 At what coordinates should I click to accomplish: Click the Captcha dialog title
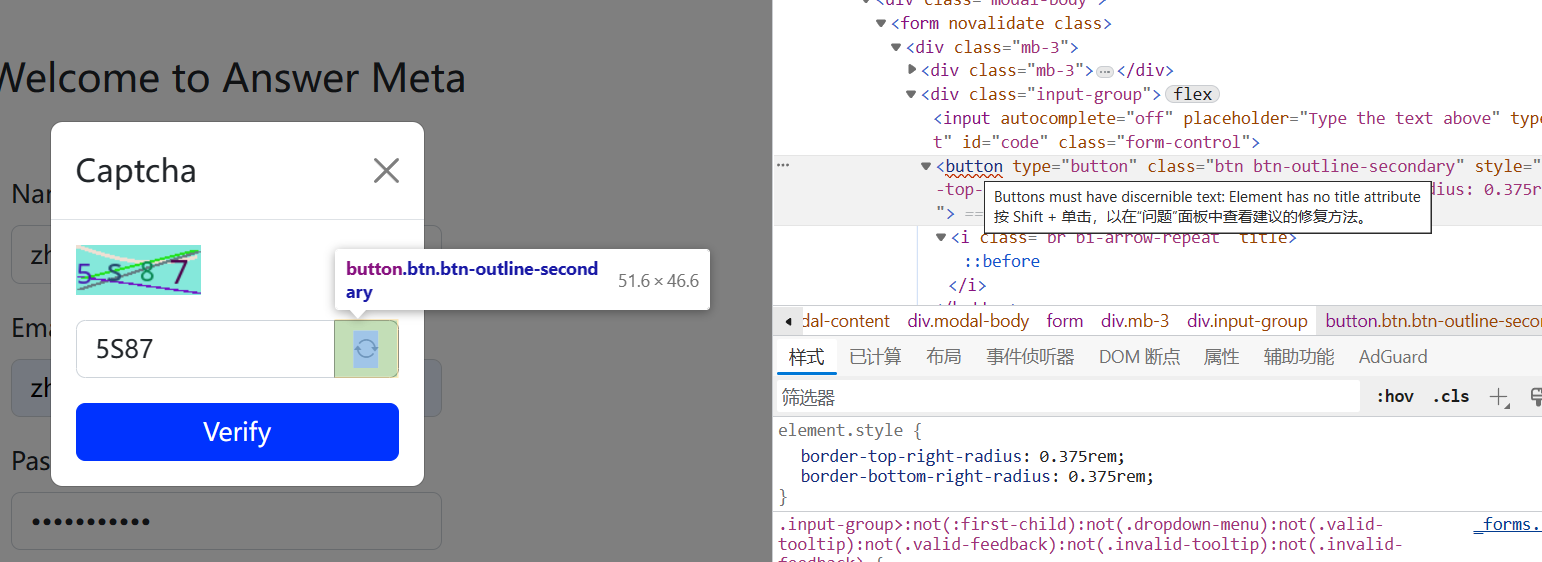(136, 171)
